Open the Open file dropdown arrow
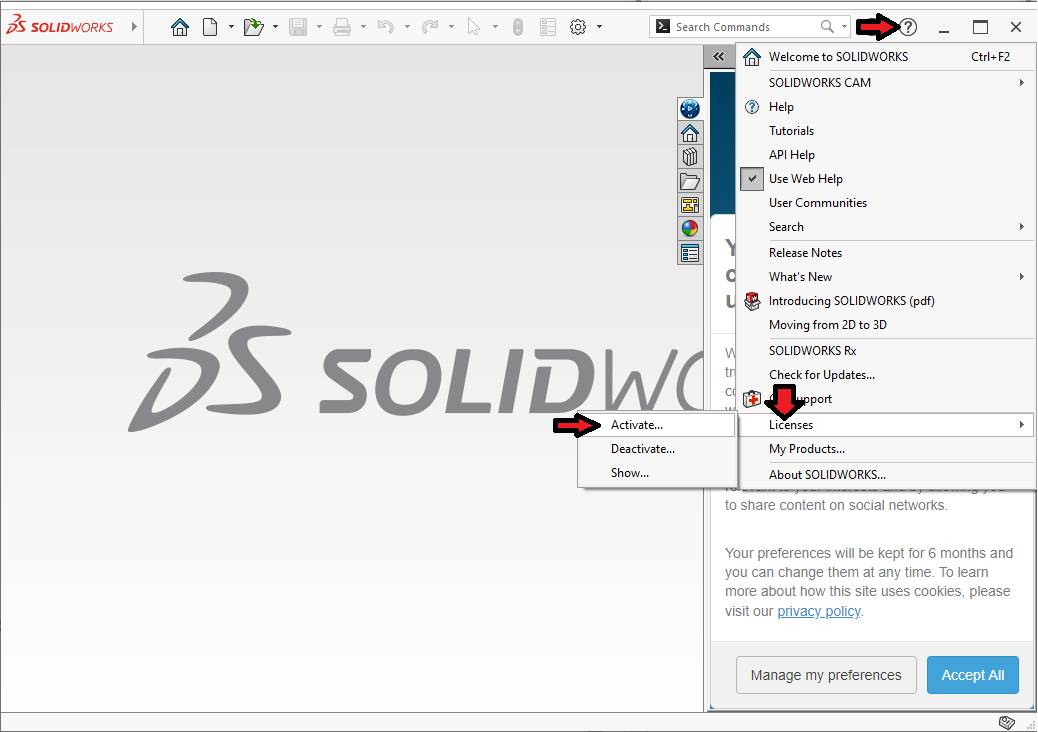1038x732 pixels. pyautogui.click(x=275, y=27)
